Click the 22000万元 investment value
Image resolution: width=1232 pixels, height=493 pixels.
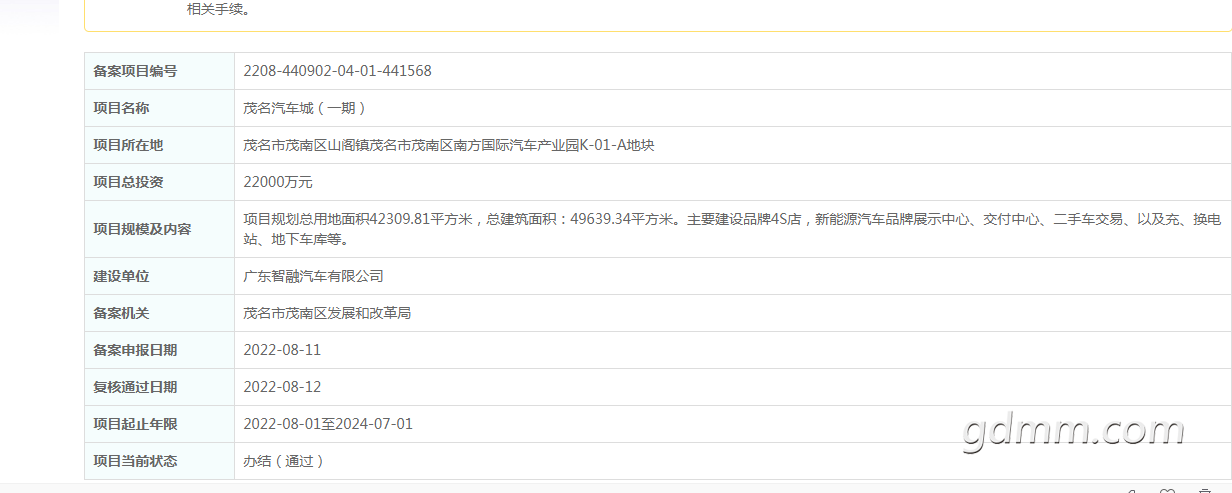[x=278, y=182]
